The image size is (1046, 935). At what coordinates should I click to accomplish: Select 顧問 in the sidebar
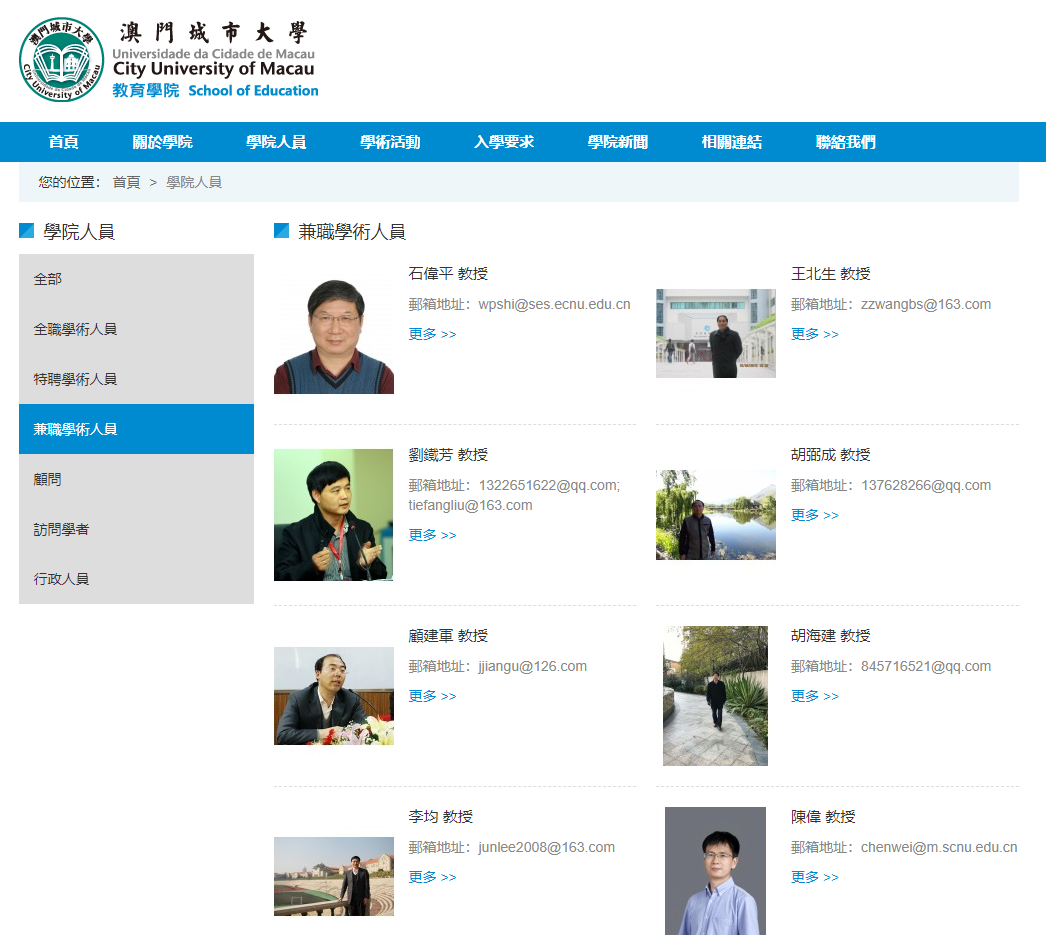[136, 479]
